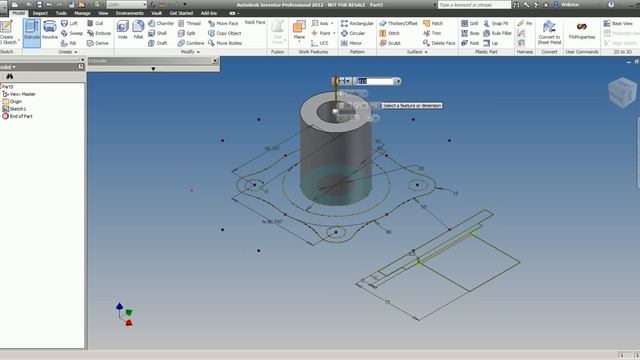
Task: Click the Derive tool
Action: coord(98,43)
